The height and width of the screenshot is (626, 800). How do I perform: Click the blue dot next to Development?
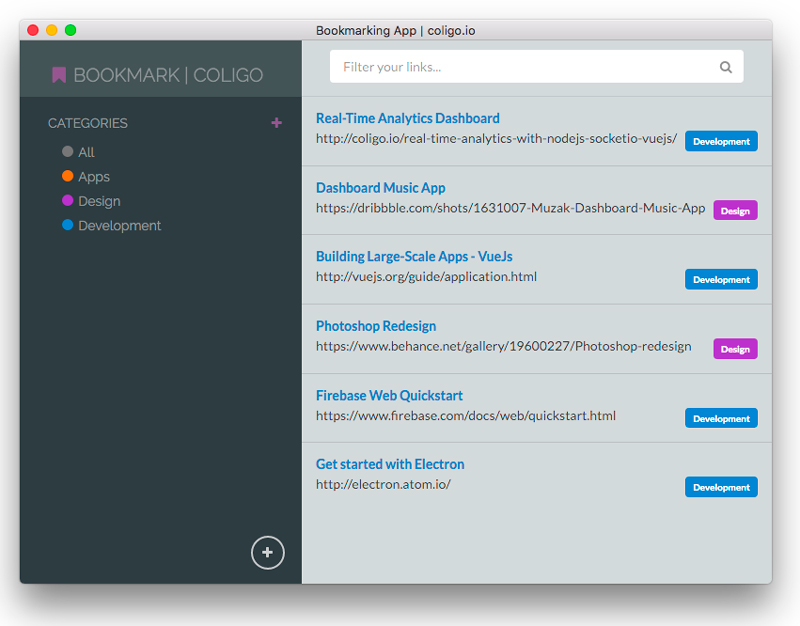pos(67,225)
